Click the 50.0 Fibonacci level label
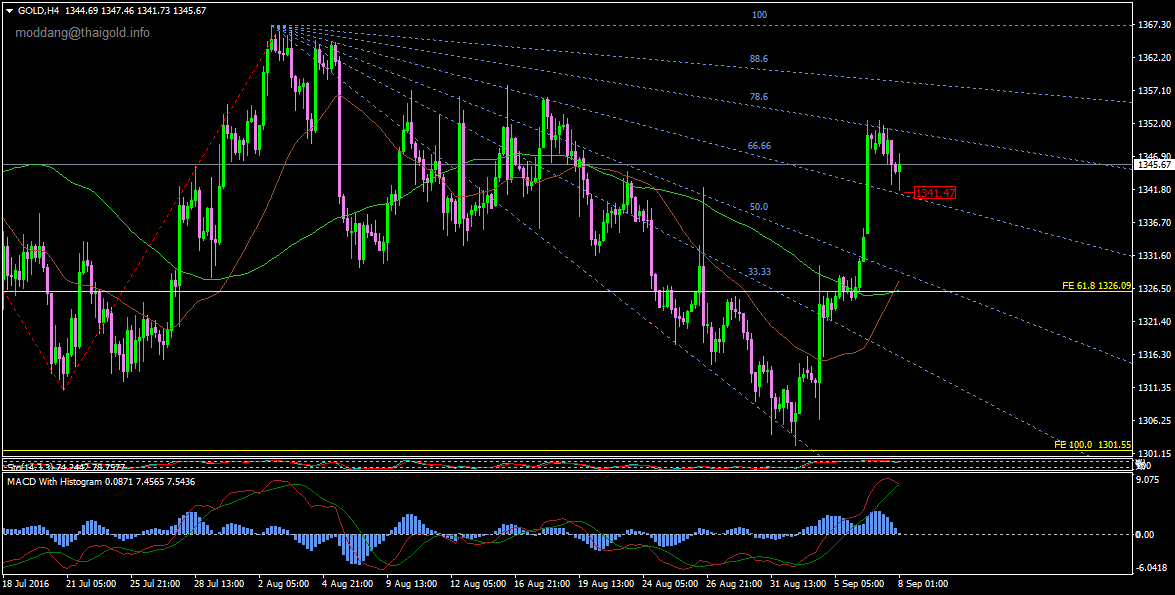This screenshot has width=1175, height=595. (759, 207)
